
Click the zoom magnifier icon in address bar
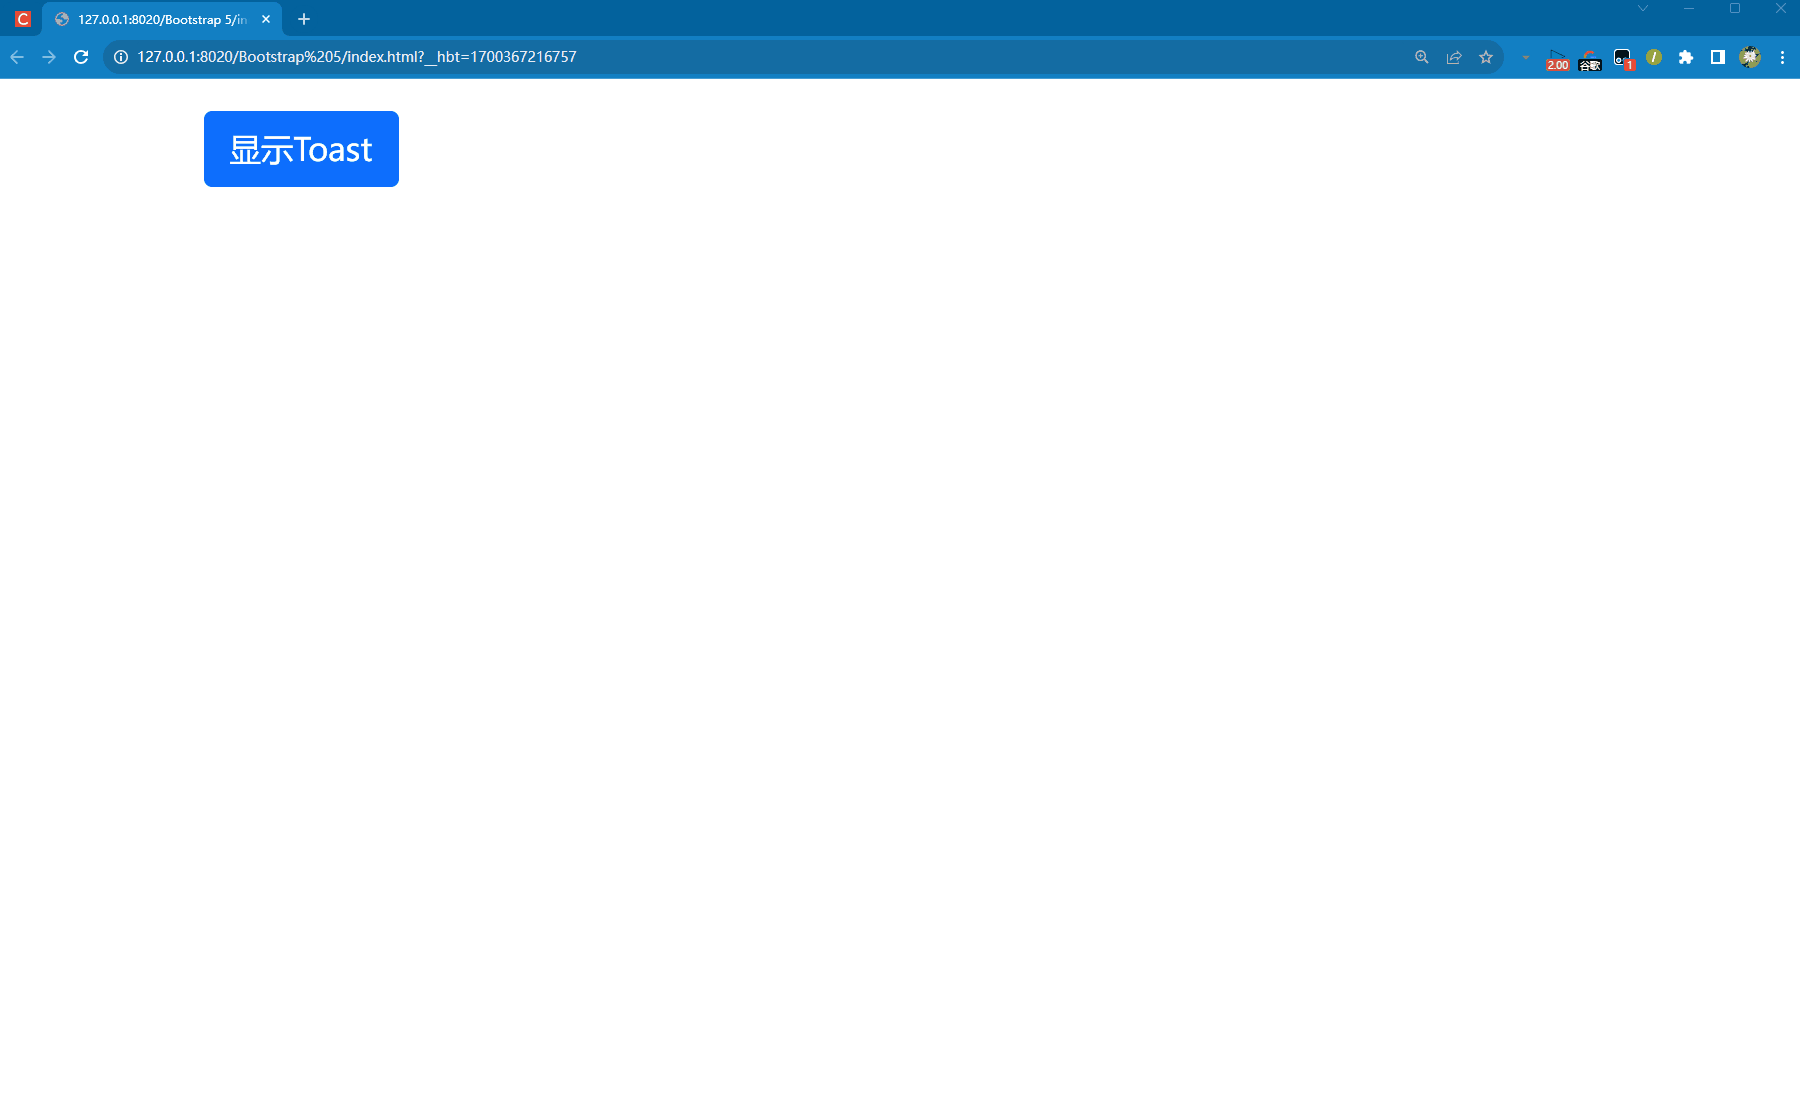point(1421,57)
